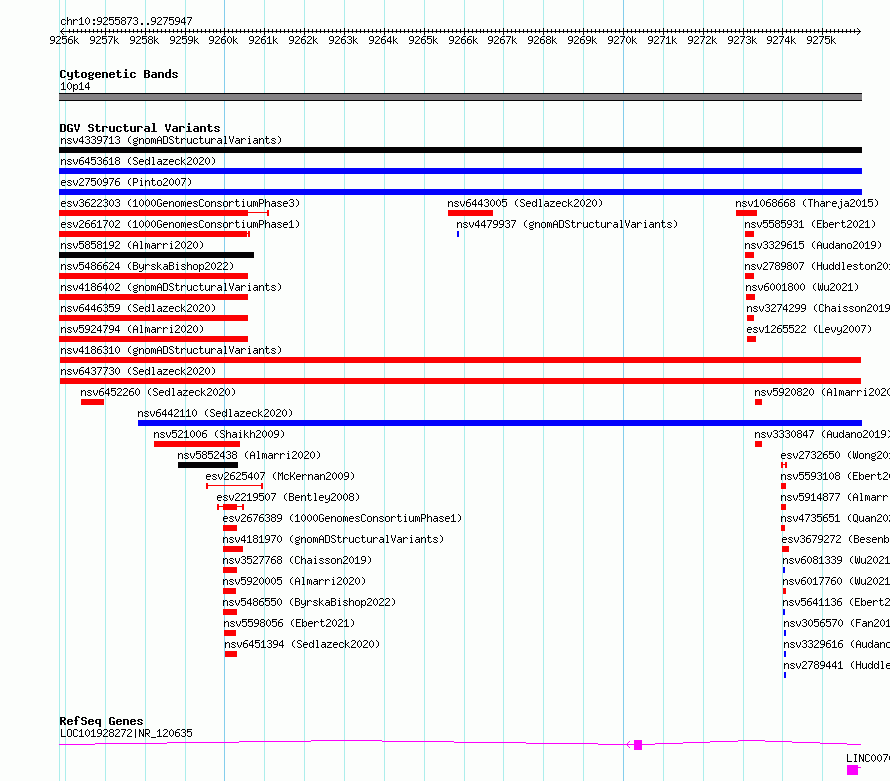Click the RefSeq Genes track title

102,721
